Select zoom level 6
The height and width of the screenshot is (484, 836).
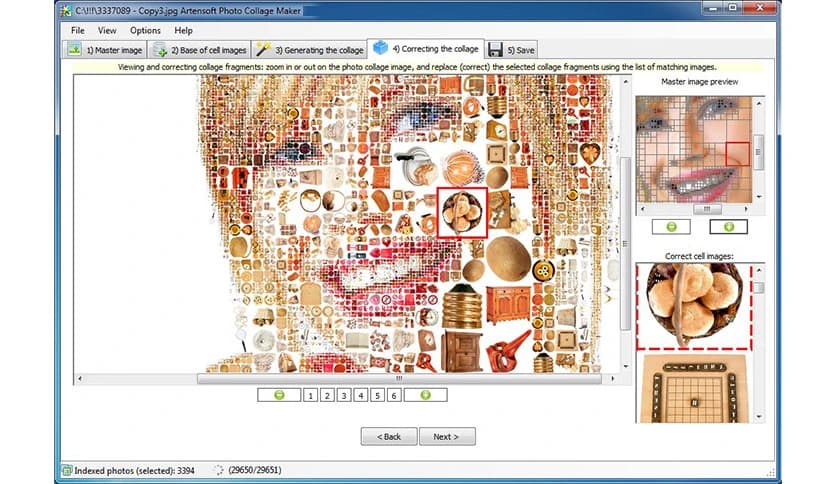[394, 395]
